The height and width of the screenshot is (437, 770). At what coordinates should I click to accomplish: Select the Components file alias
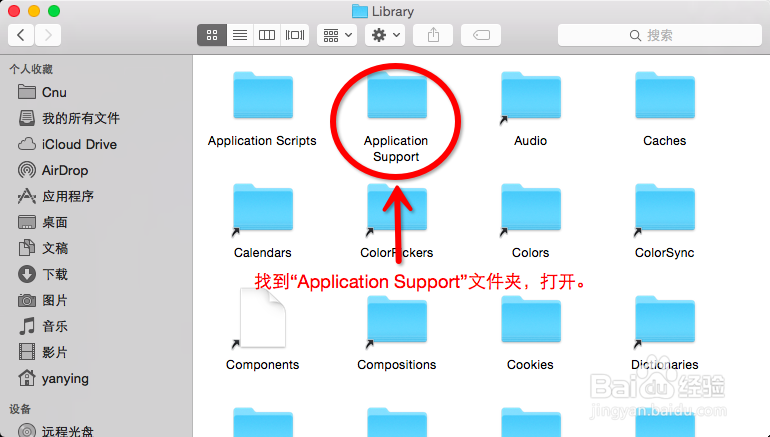262,318
